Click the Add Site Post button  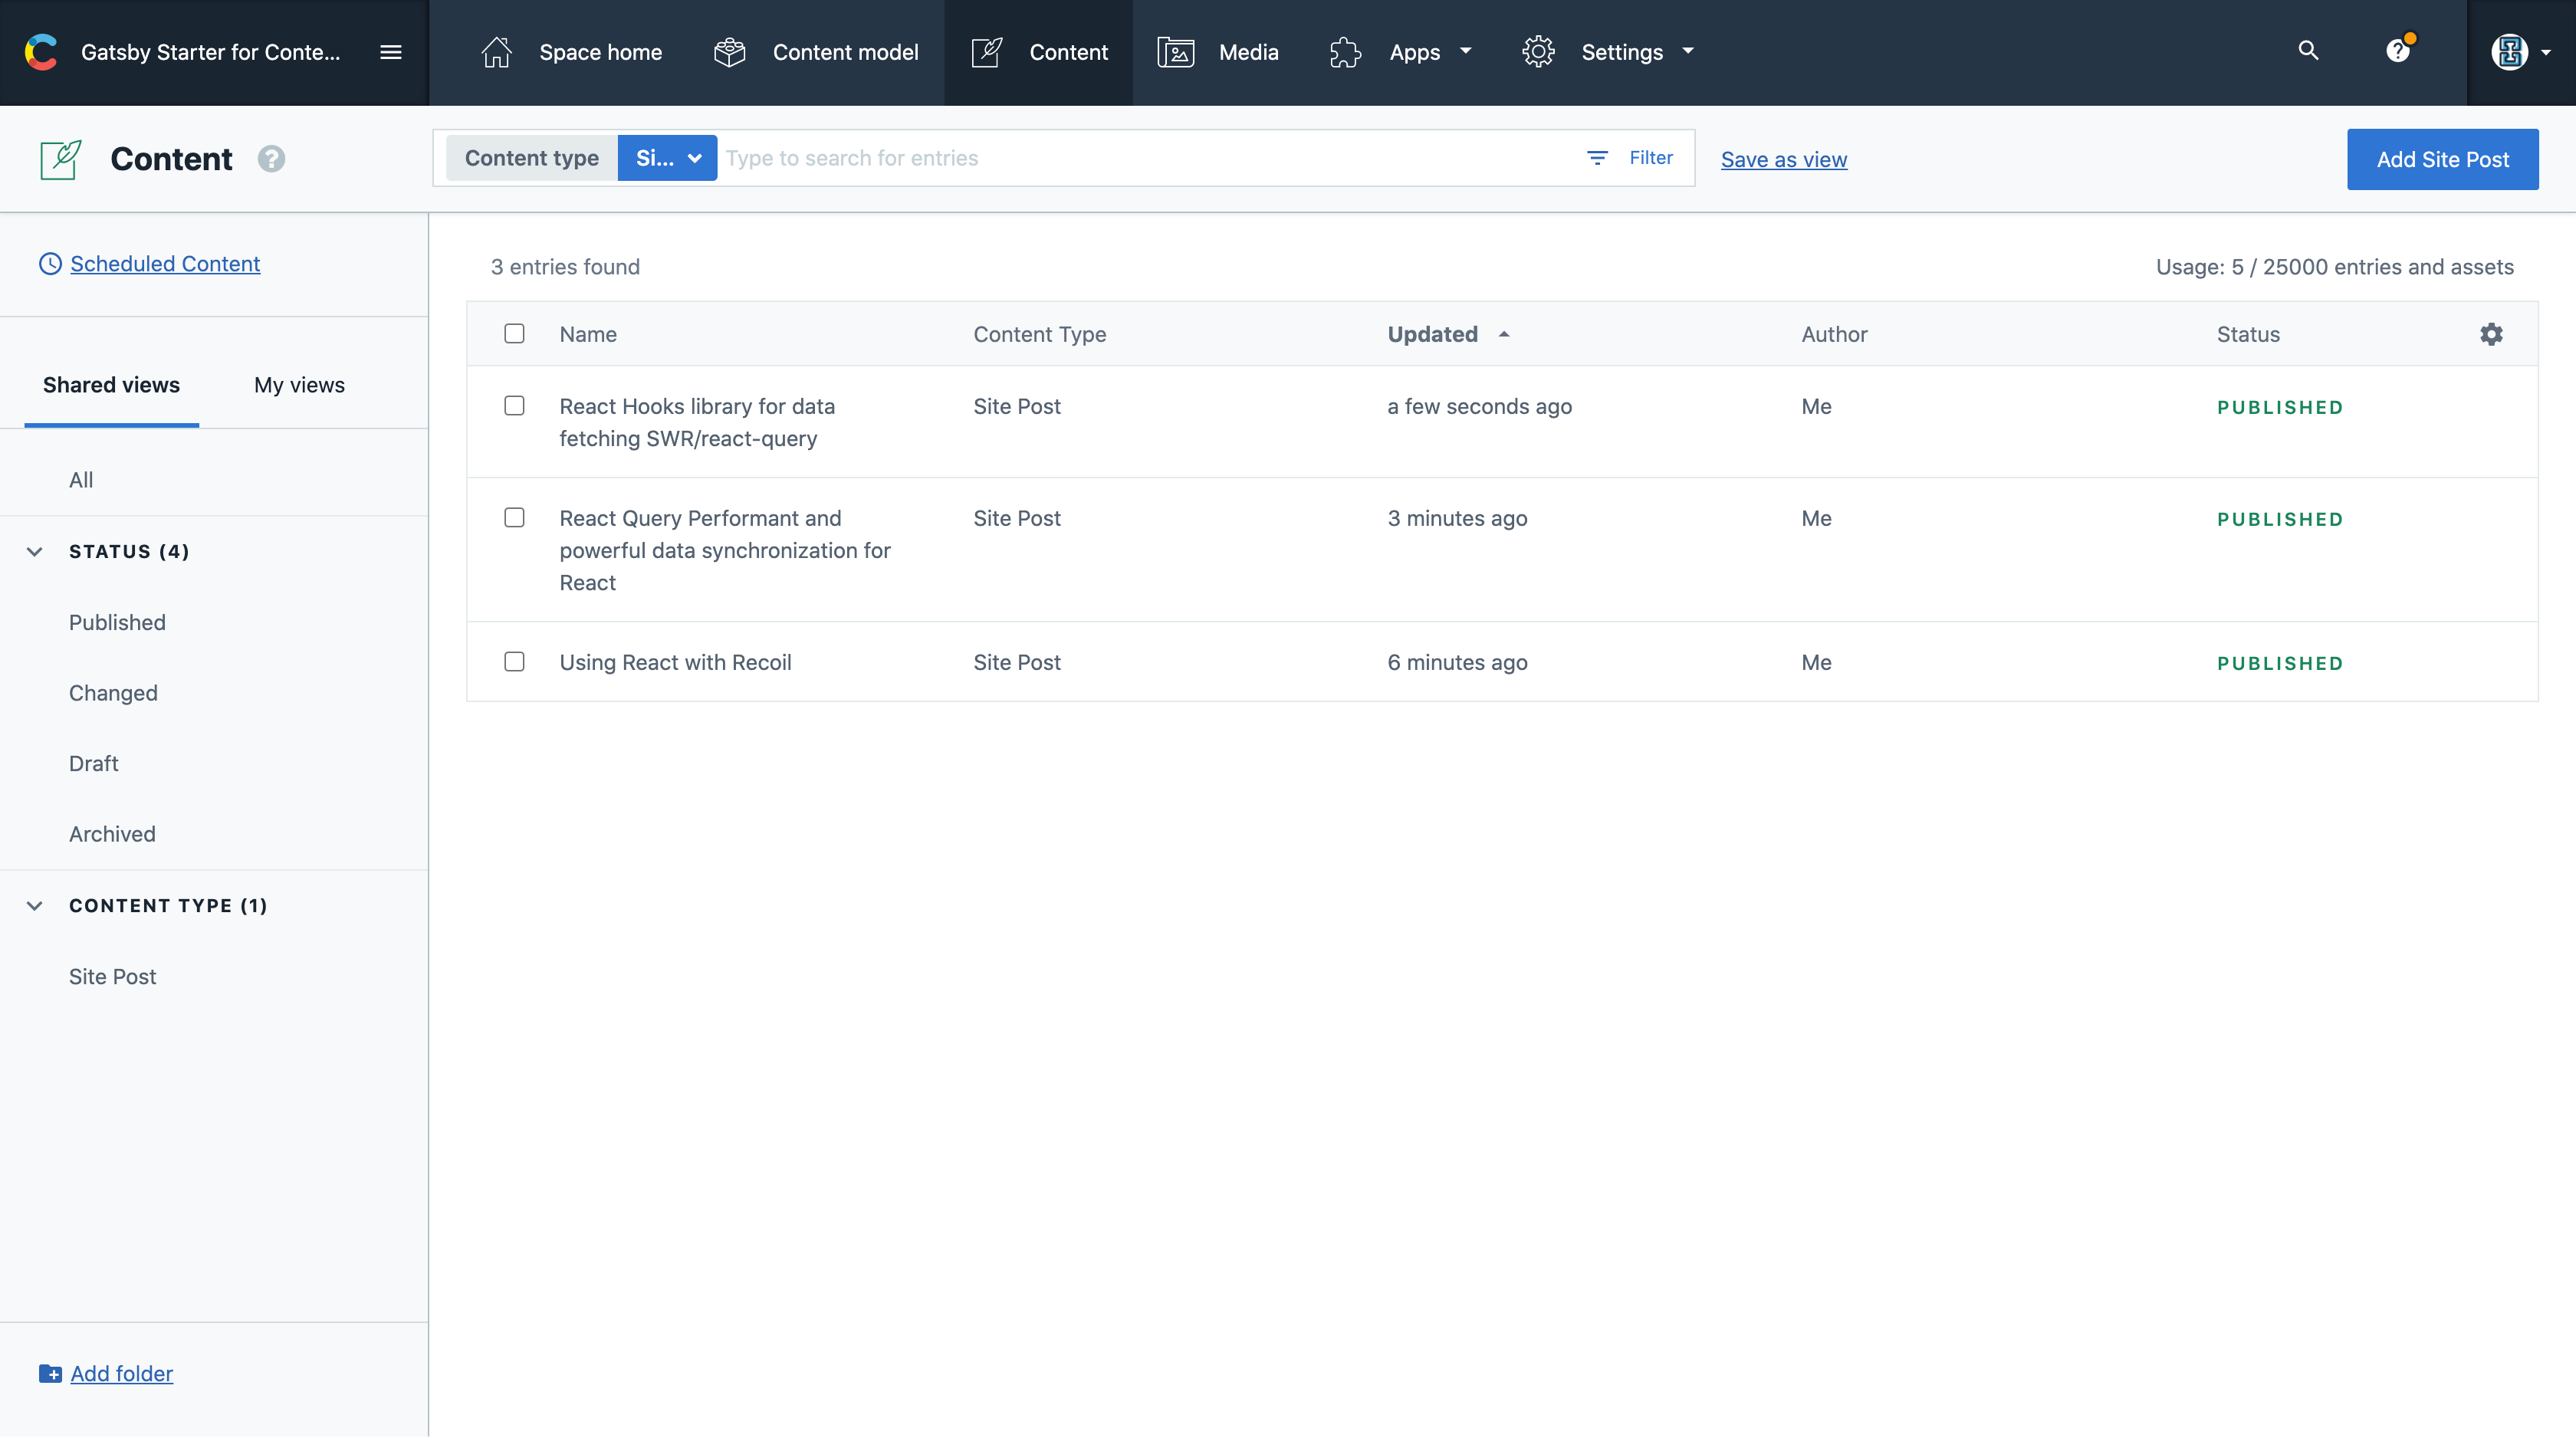(x=2443, y=159)
